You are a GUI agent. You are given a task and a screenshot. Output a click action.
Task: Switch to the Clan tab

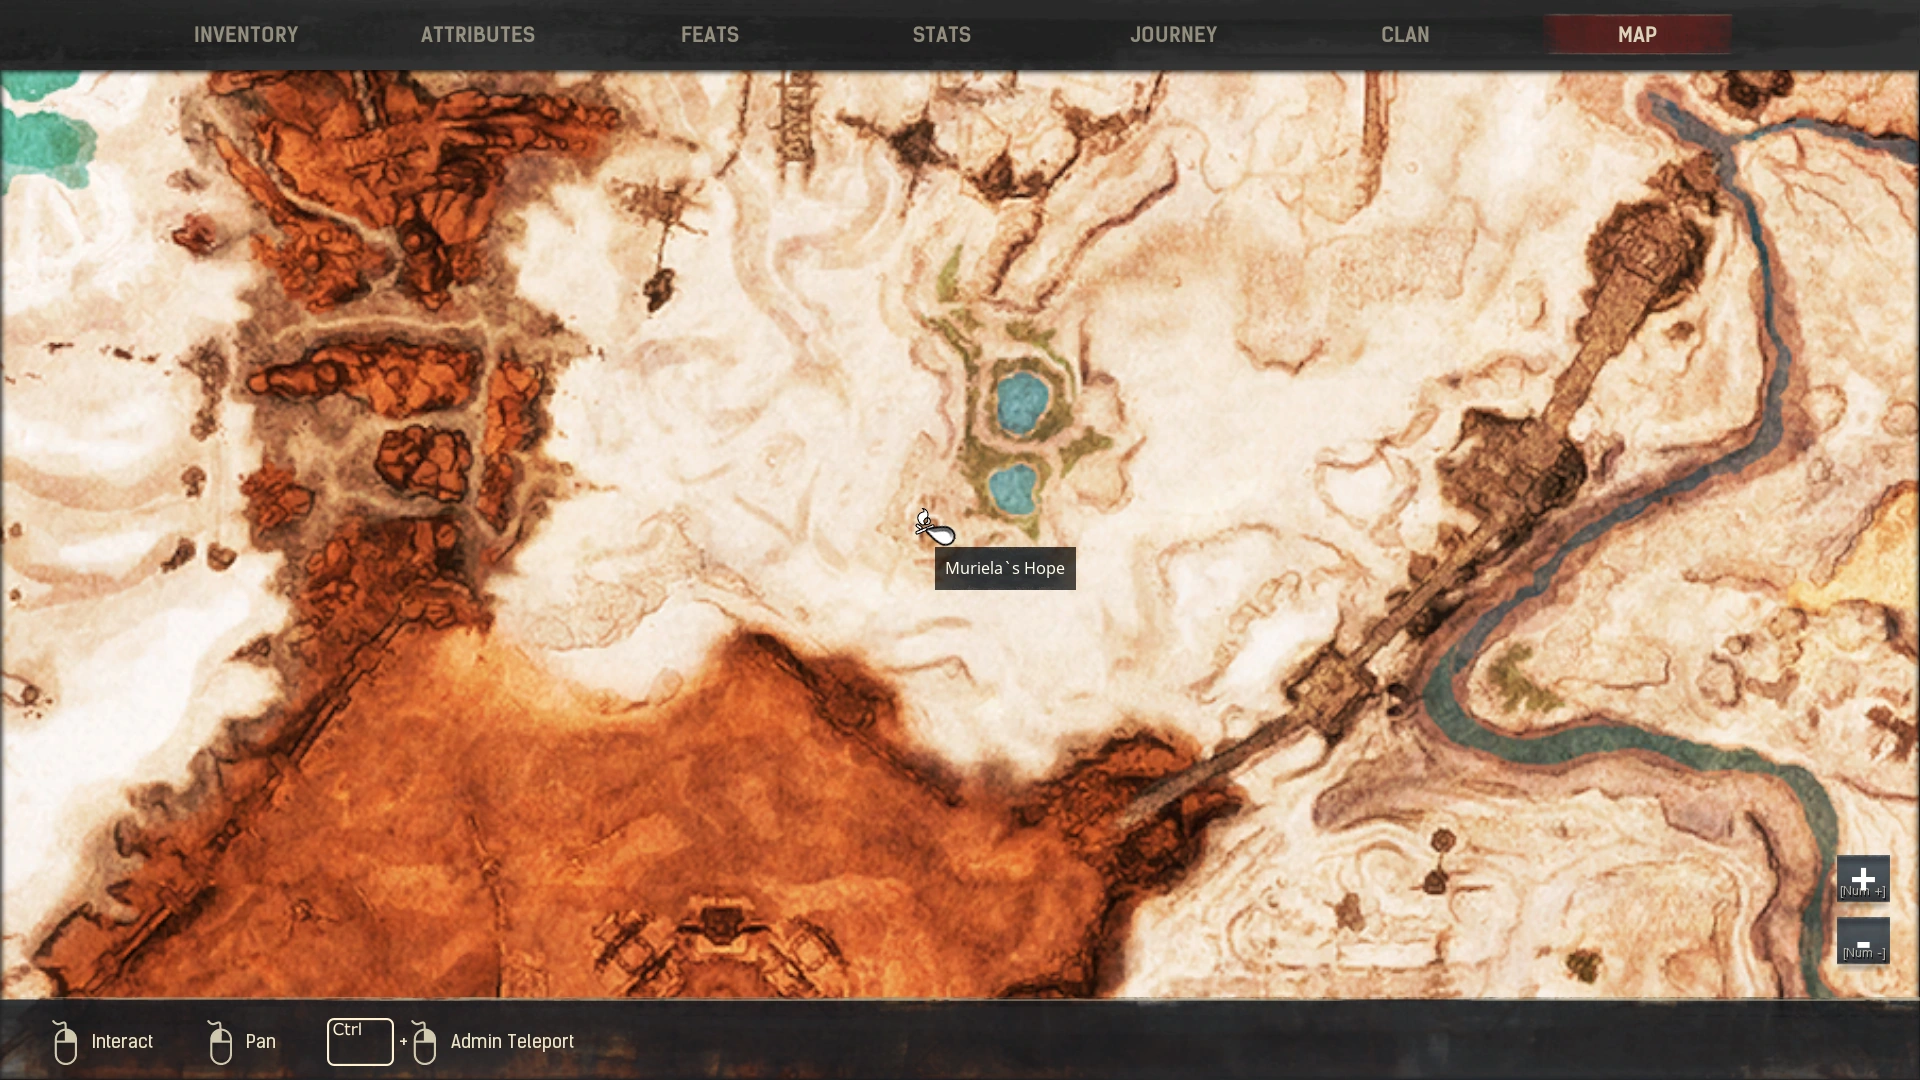(x=1405, y=35)
